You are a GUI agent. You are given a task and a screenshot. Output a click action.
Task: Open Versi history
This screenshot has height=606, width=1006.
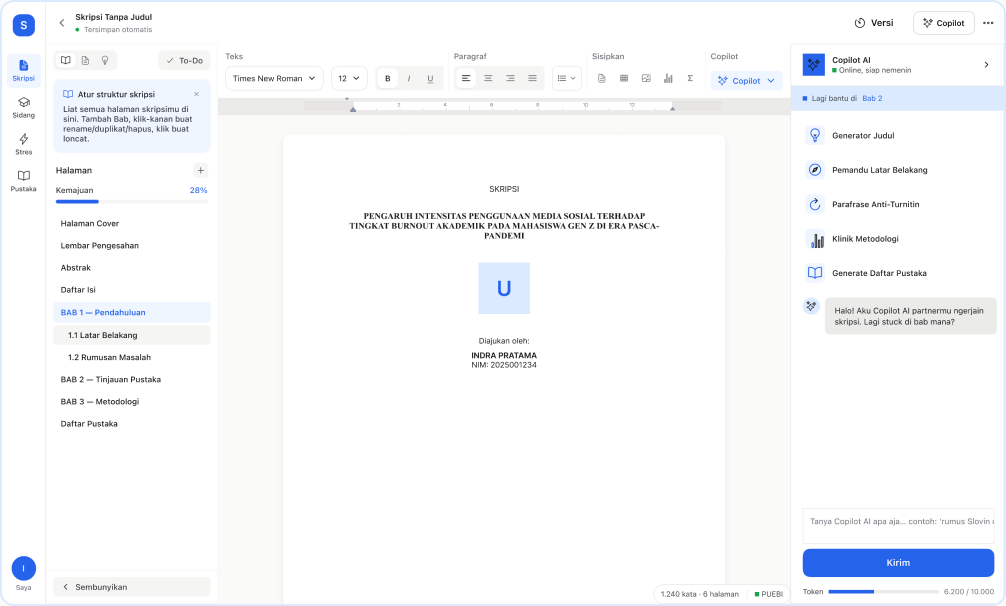(874, 23)
